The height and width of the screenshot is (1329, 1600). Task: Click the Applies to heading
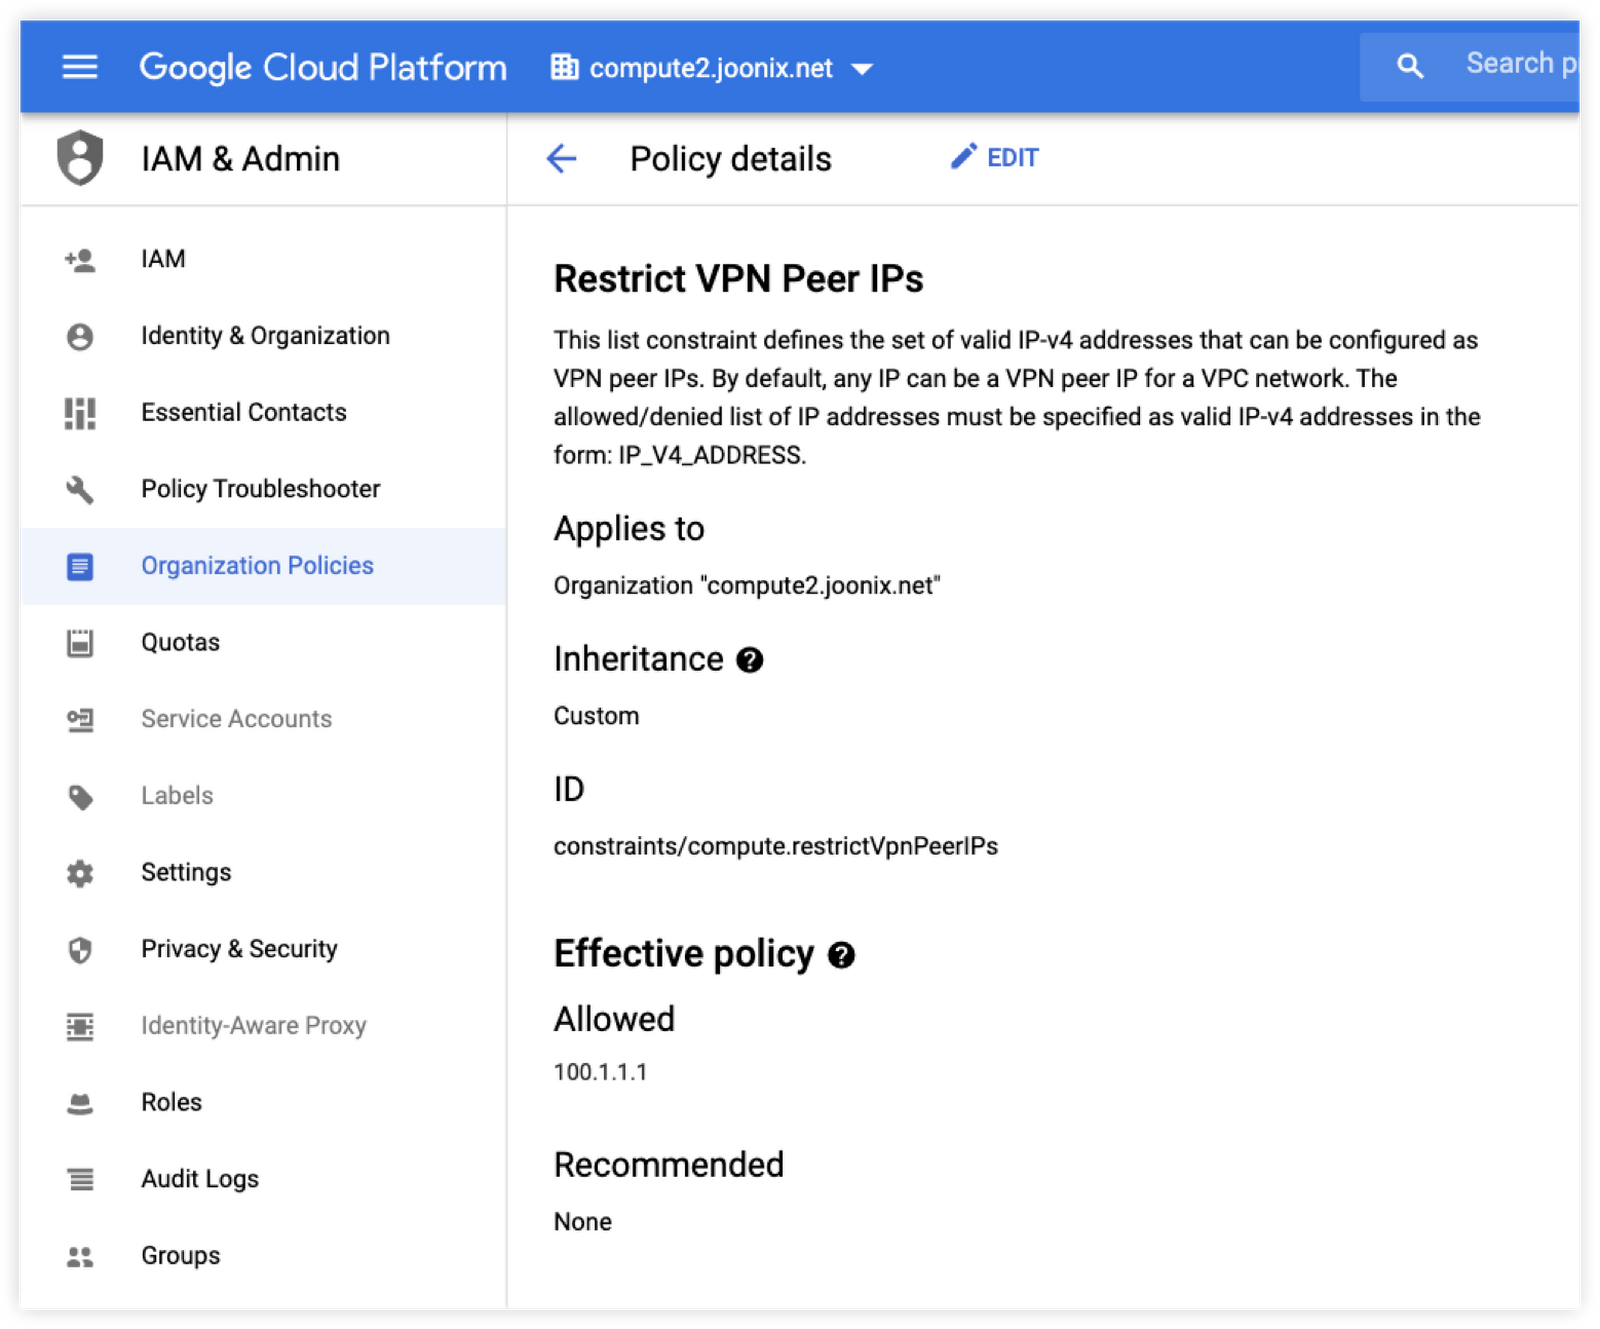click(x=629, y=529)
